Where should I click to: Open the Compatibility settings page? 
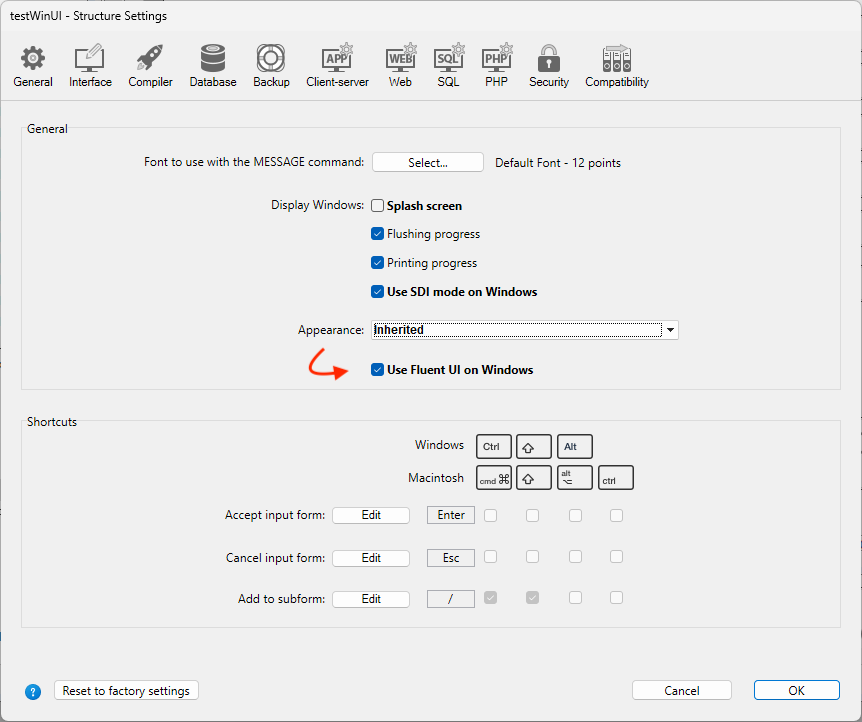tap(617, 66)
